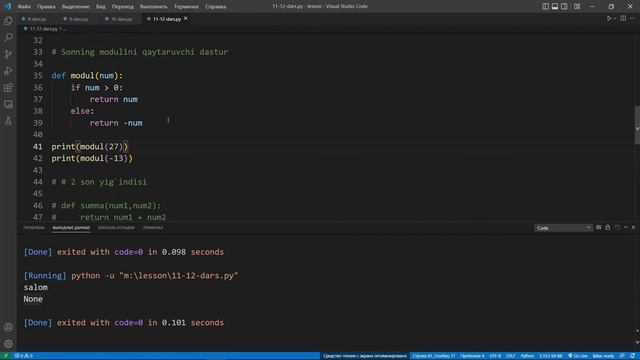Switch to the 10-dars.py tab

(121, 19)
